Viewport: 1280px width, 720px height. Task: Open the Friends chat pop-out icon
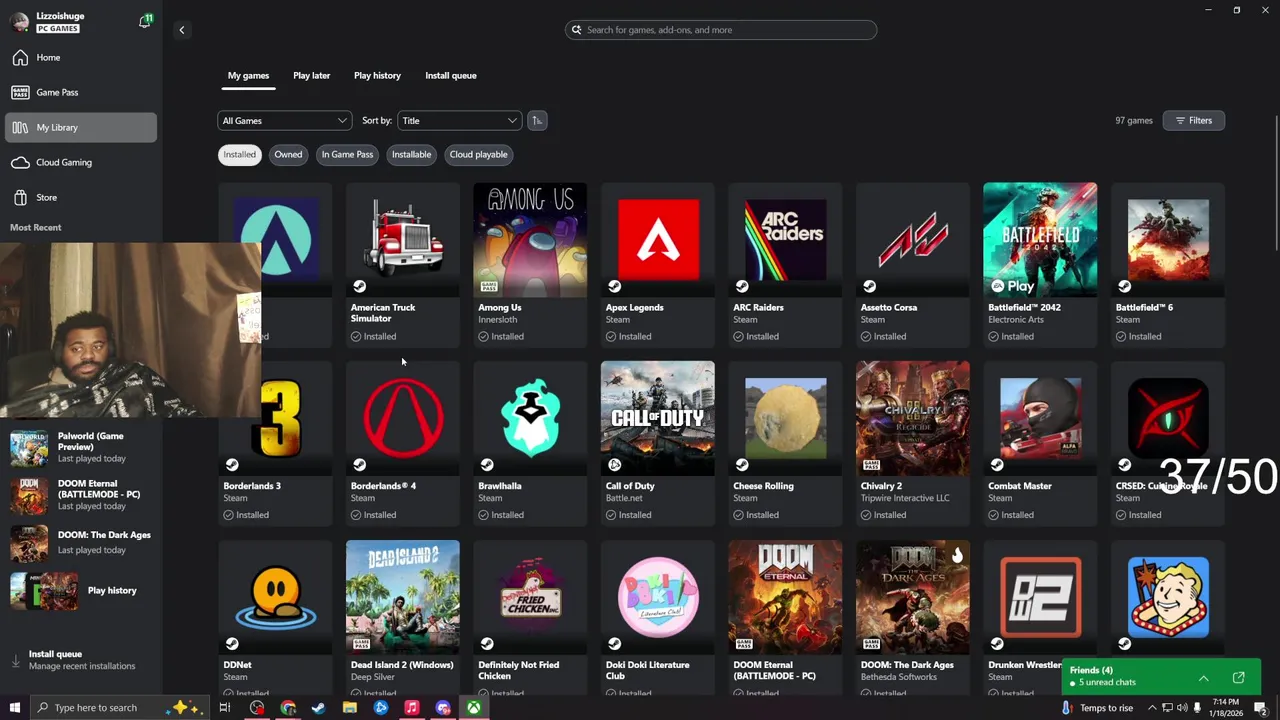[x=1238, y=678]
